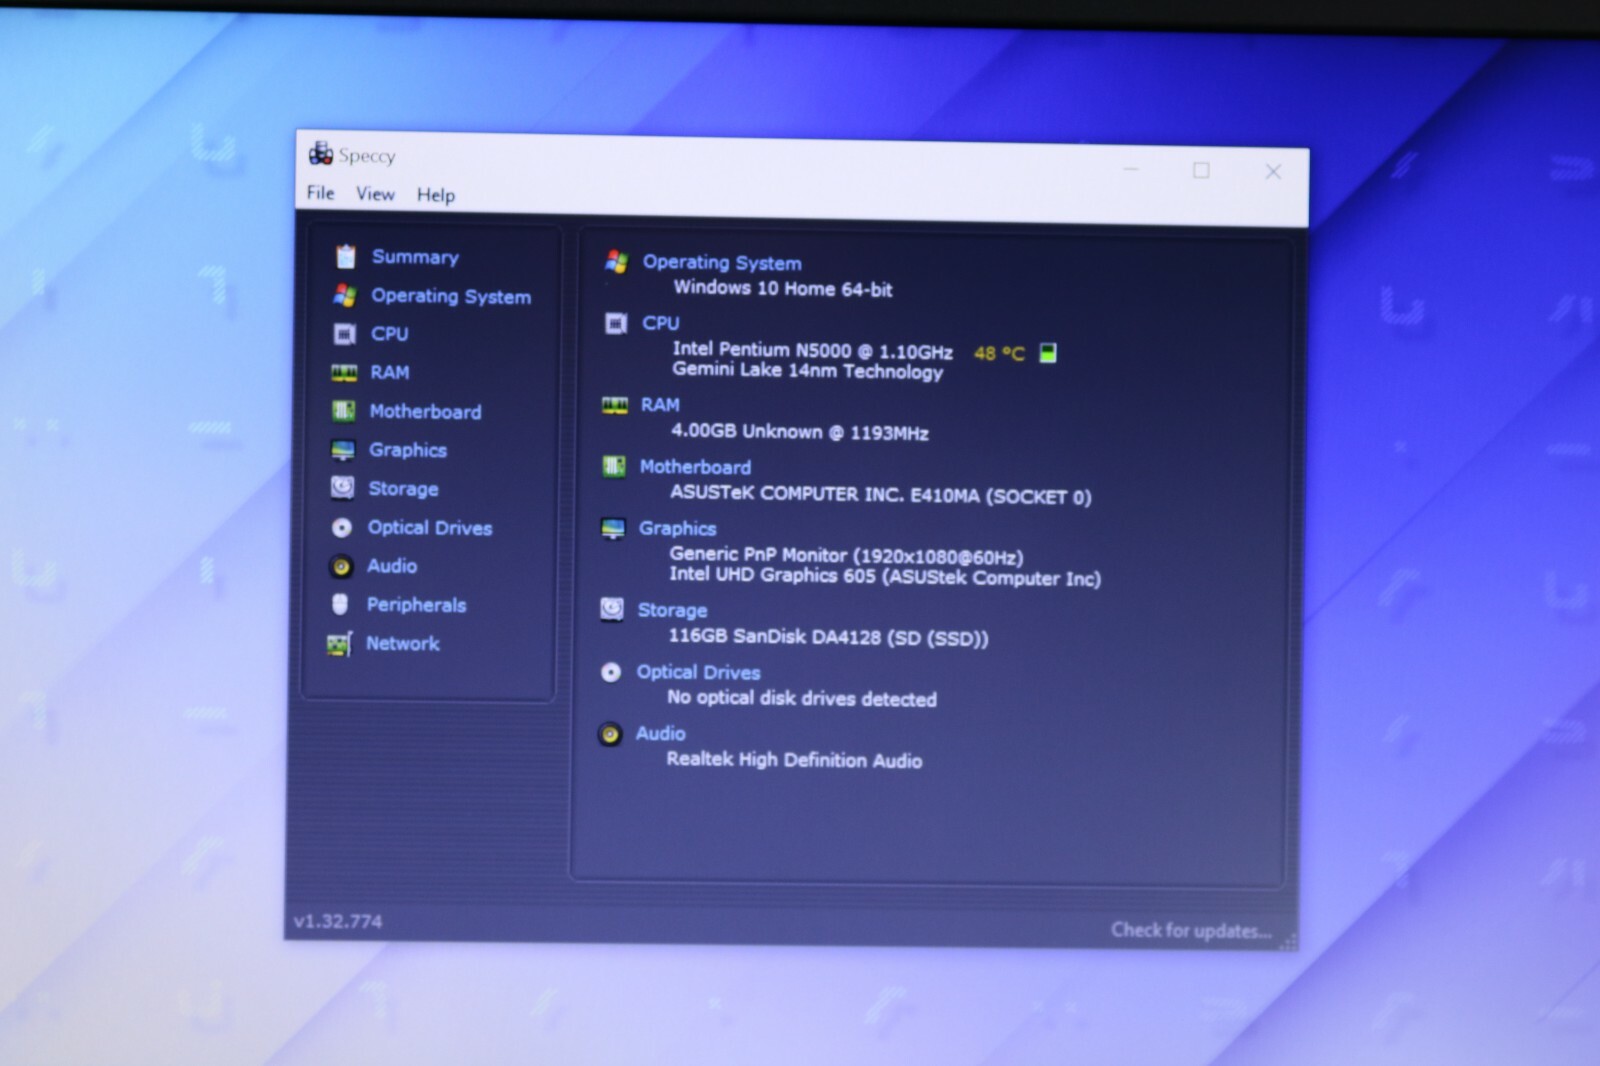Screen dimensions: 1600x1066
Task: Select Storage in the sidebar
Action: (403, 489)
